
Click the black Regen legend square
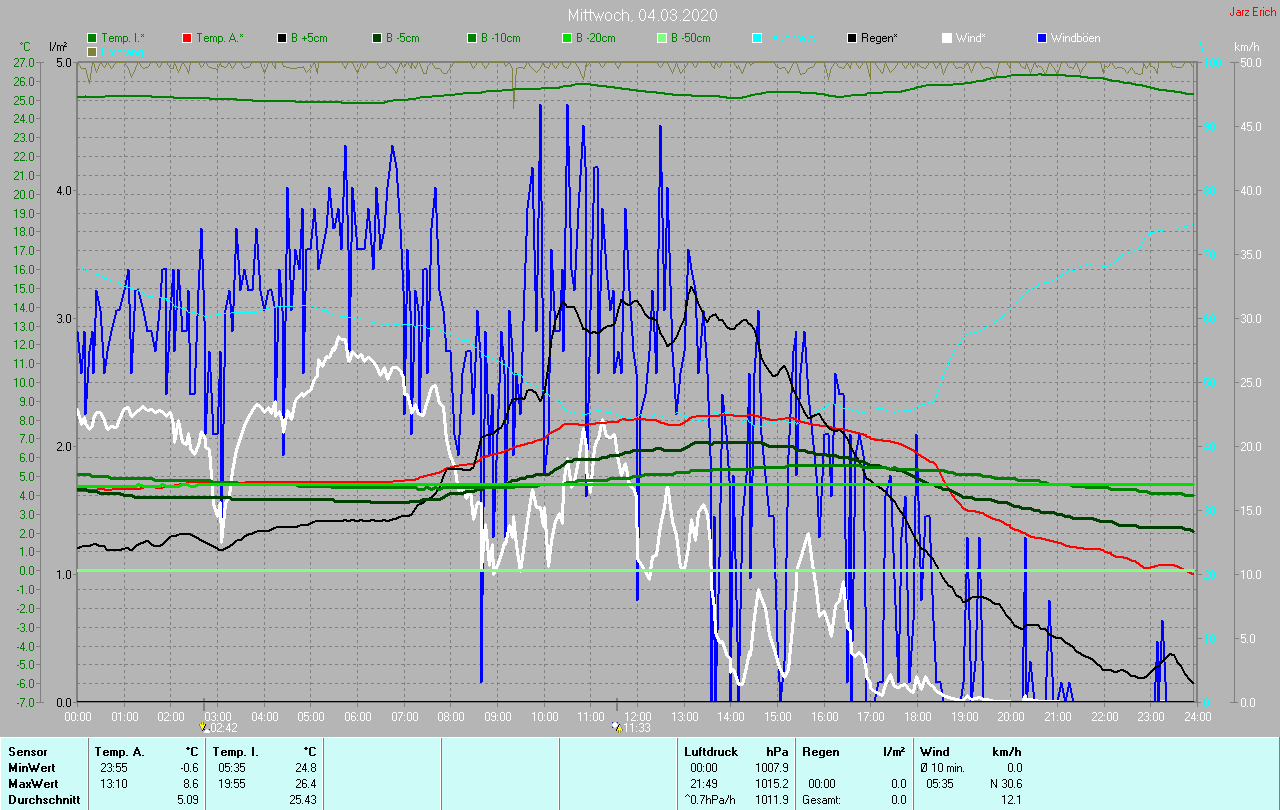click(852, 38)
